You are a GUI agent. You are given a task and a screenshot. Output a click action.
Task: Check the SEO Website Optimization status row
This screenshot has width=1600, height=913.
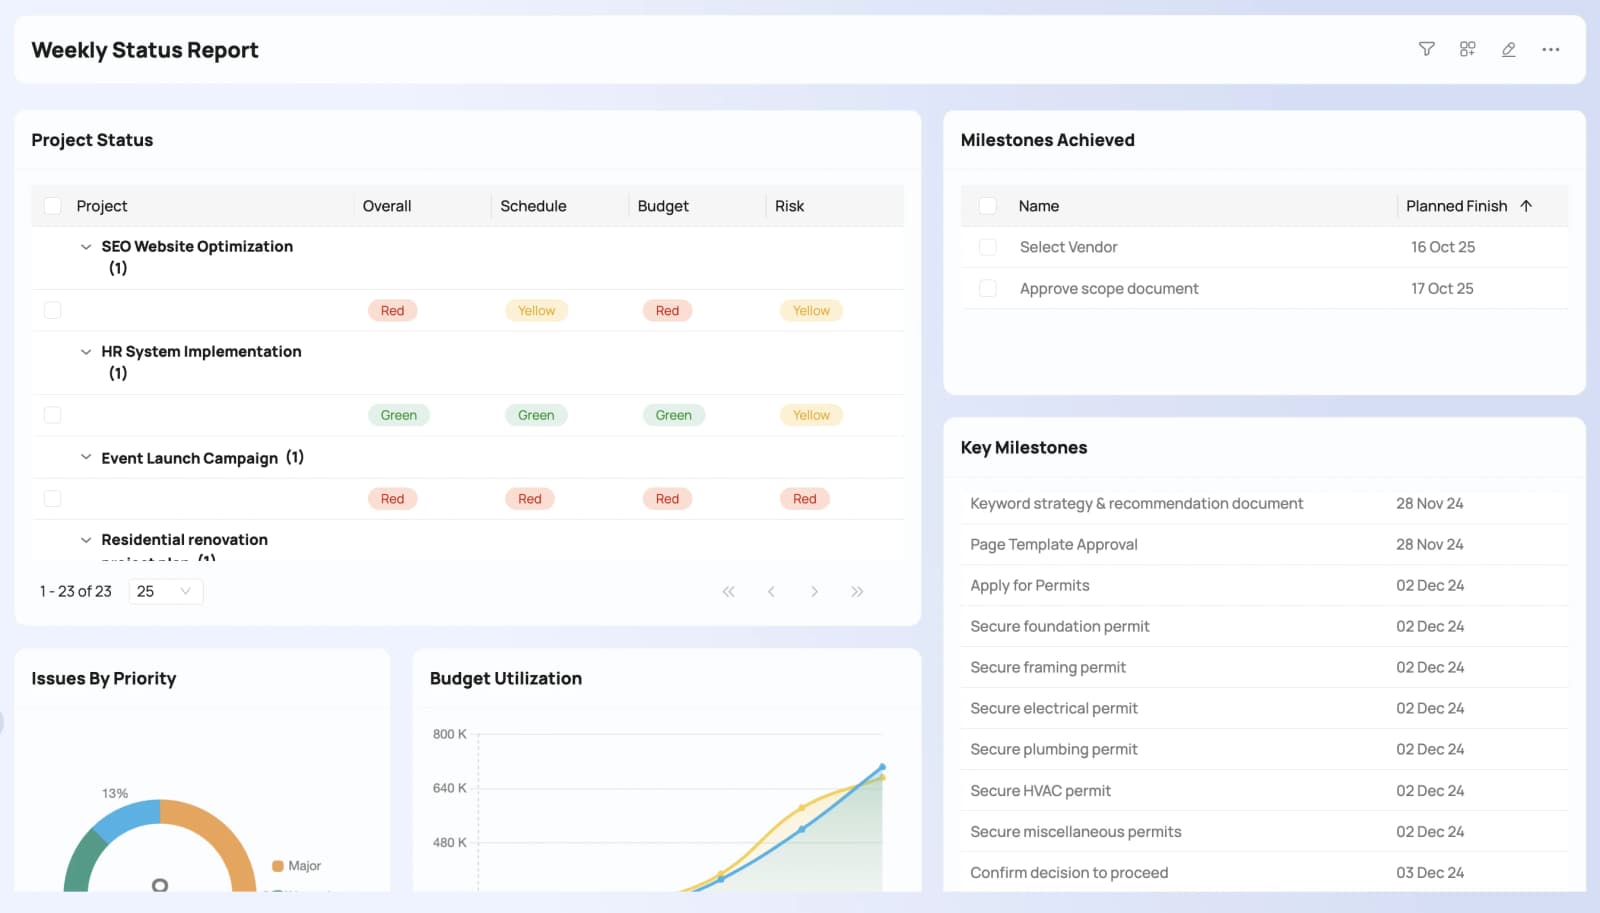[53, 311]
